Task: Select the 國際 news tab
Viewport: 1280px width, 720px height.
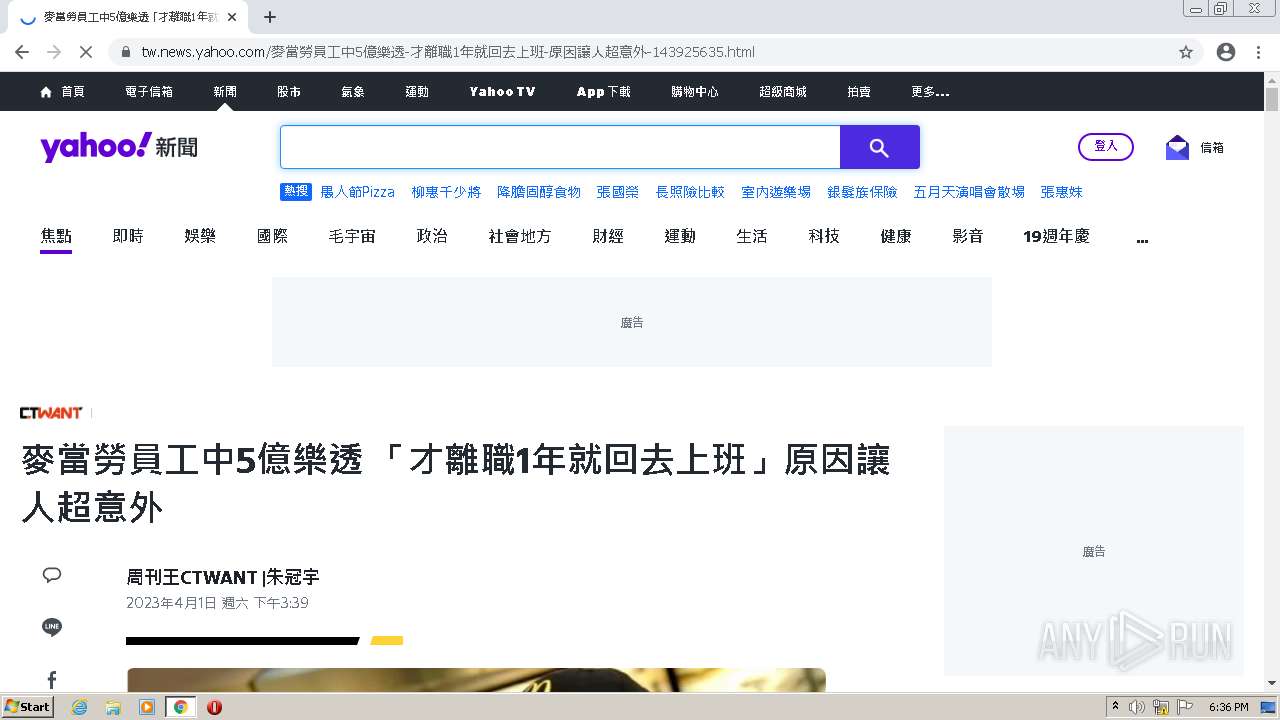Action: 272,237
